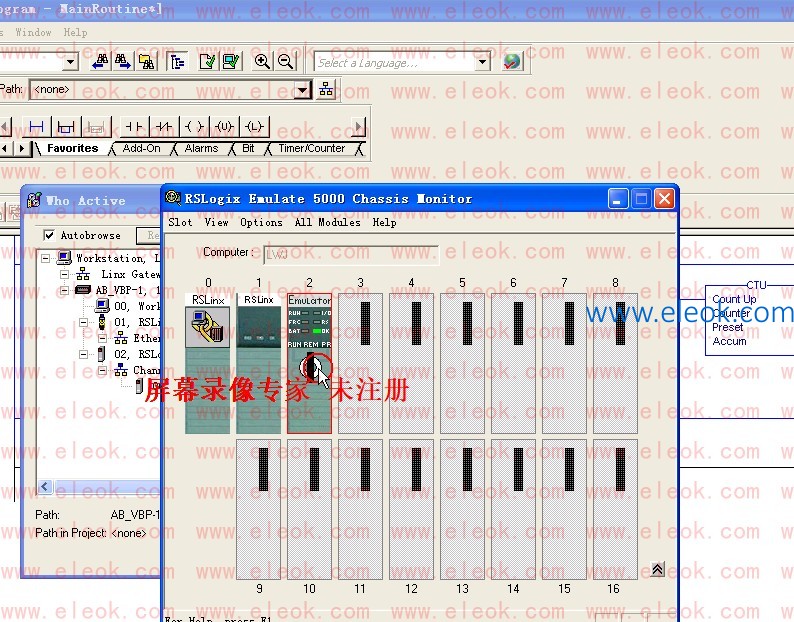Open the RSWho network browse icon
The width and height of the screenshot is (794, 622).
point(326,90)
